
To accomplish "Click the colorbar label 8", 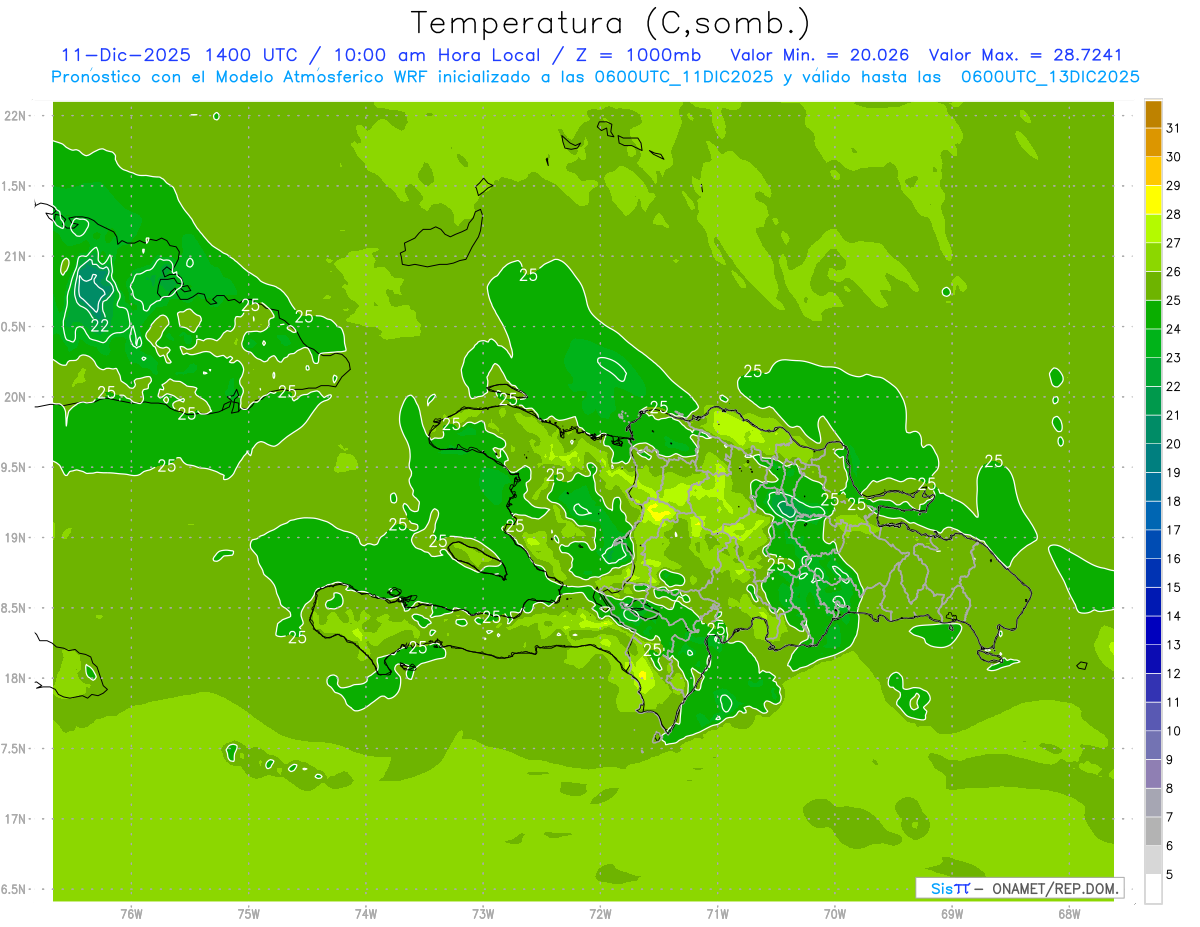I will [1170, 789].
